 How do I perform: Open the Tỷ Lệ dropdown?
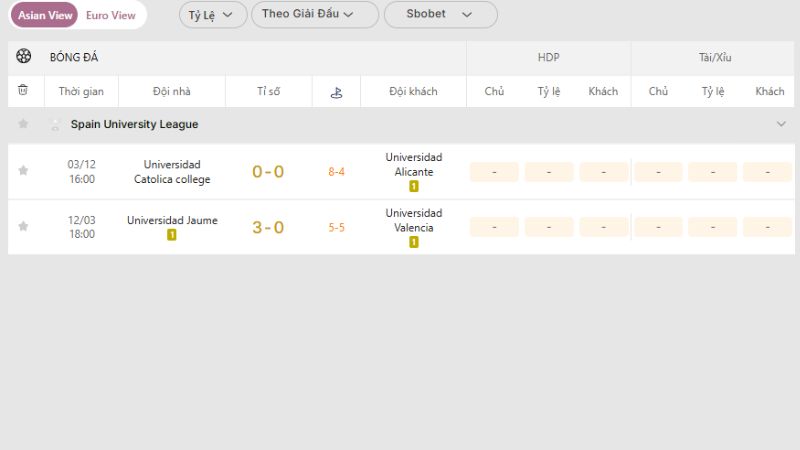(211, 15)
